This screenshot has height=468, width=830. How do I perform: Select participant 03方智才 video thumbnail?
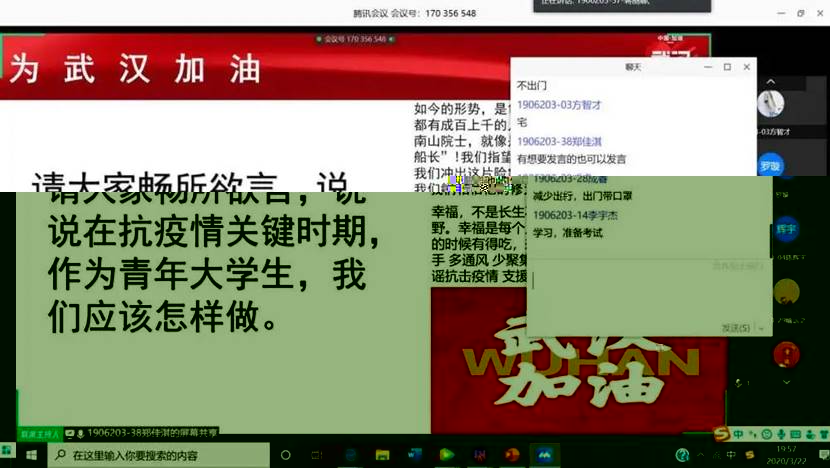[x=770, y=103]
